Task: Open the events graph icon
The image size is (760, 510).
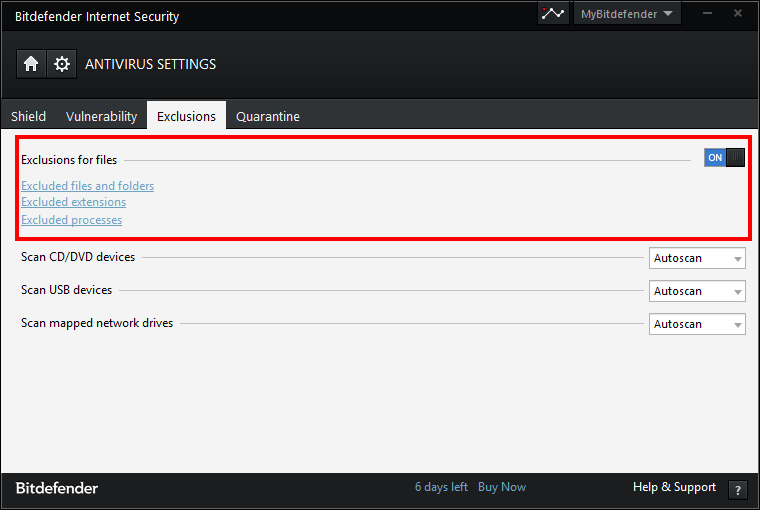Action: (x=553, y=14)
